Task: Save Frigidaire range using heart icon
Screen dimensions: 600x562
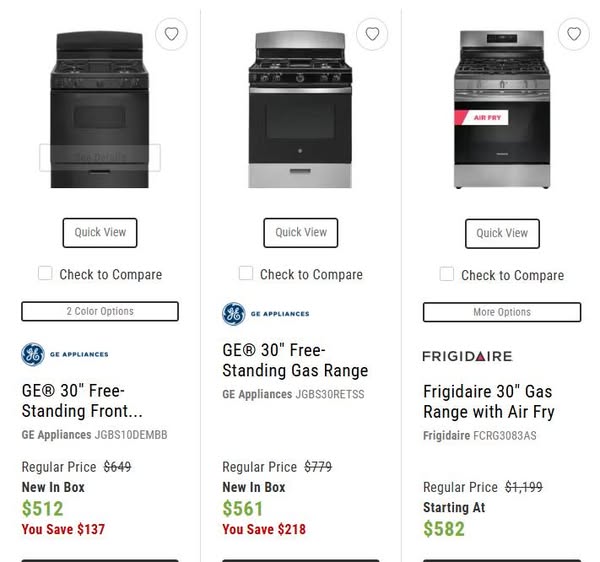Action: coord(573,34)
